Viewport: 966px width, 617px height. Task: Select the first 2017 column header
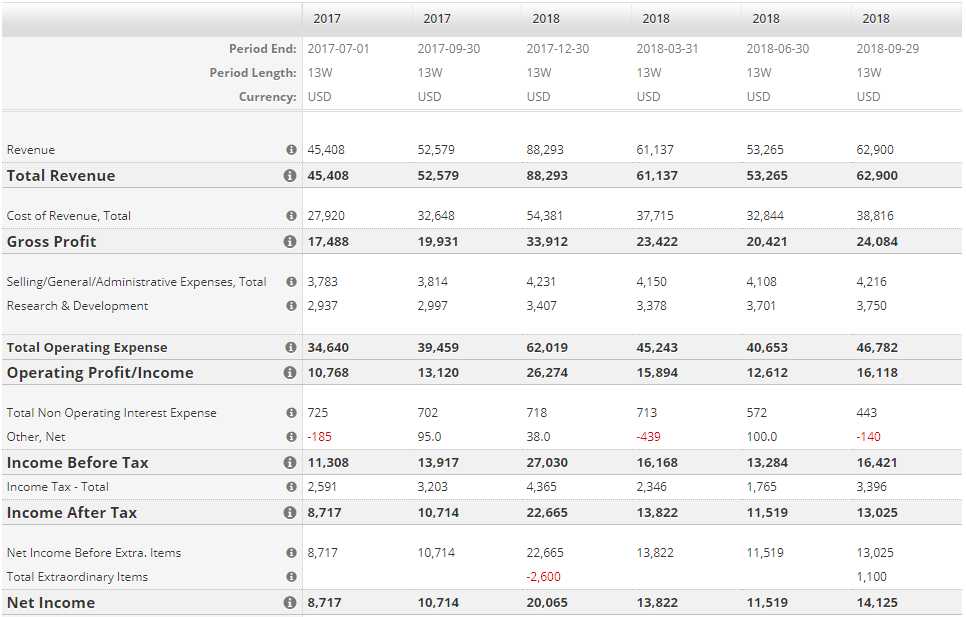coord(326,18)
